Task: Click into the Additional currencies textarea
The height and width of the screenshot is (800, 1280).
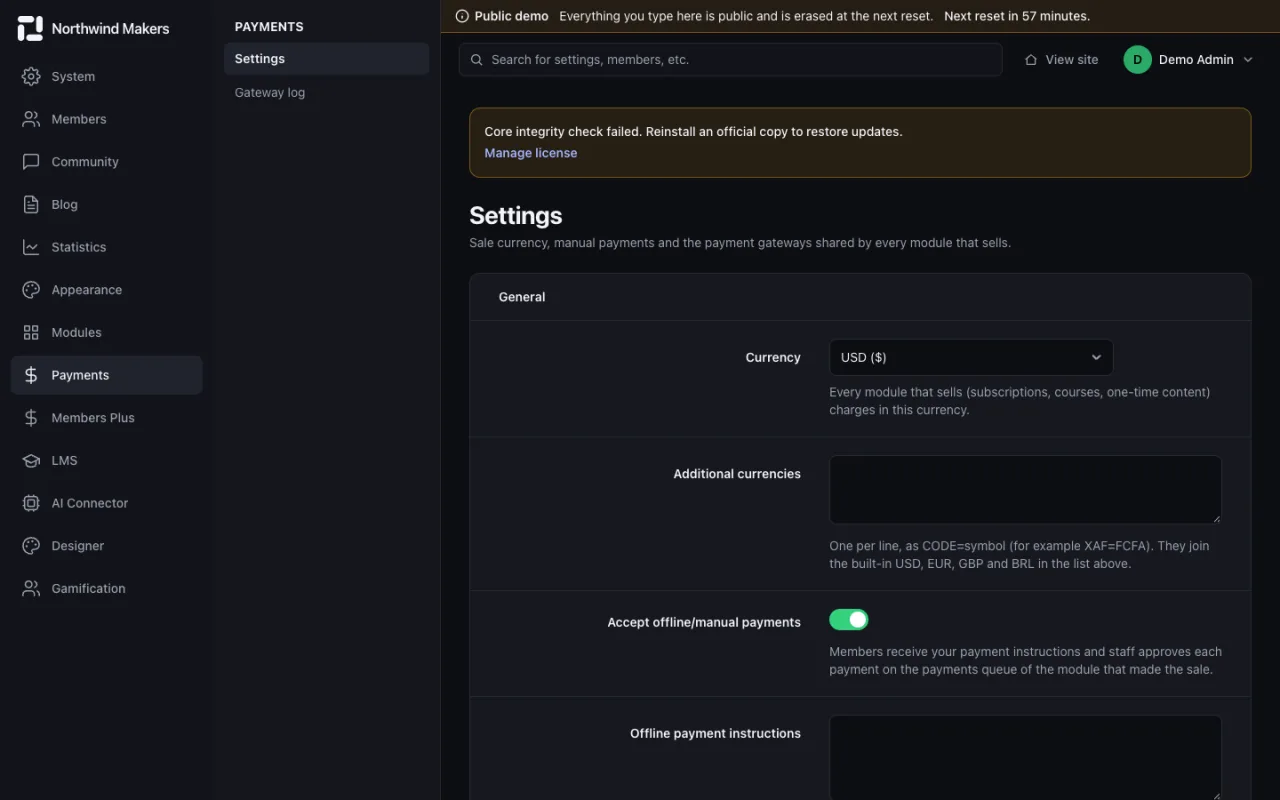Action: [1025, 490]
